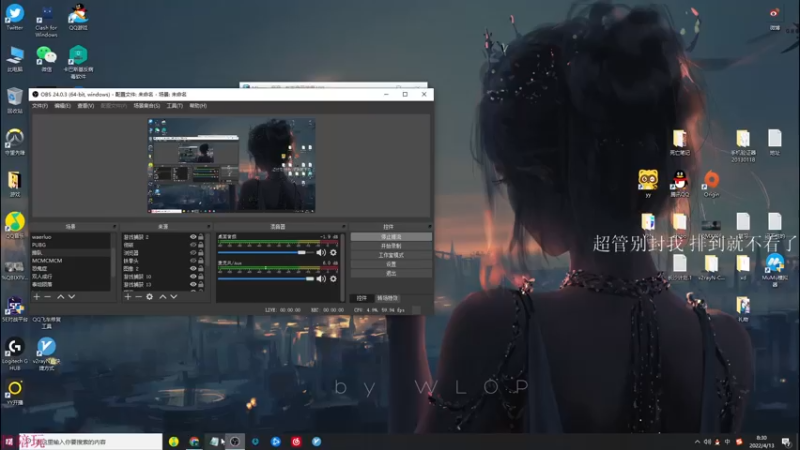
Task: Toggle visibility eye of the topmost source
Action: (193, 237)
